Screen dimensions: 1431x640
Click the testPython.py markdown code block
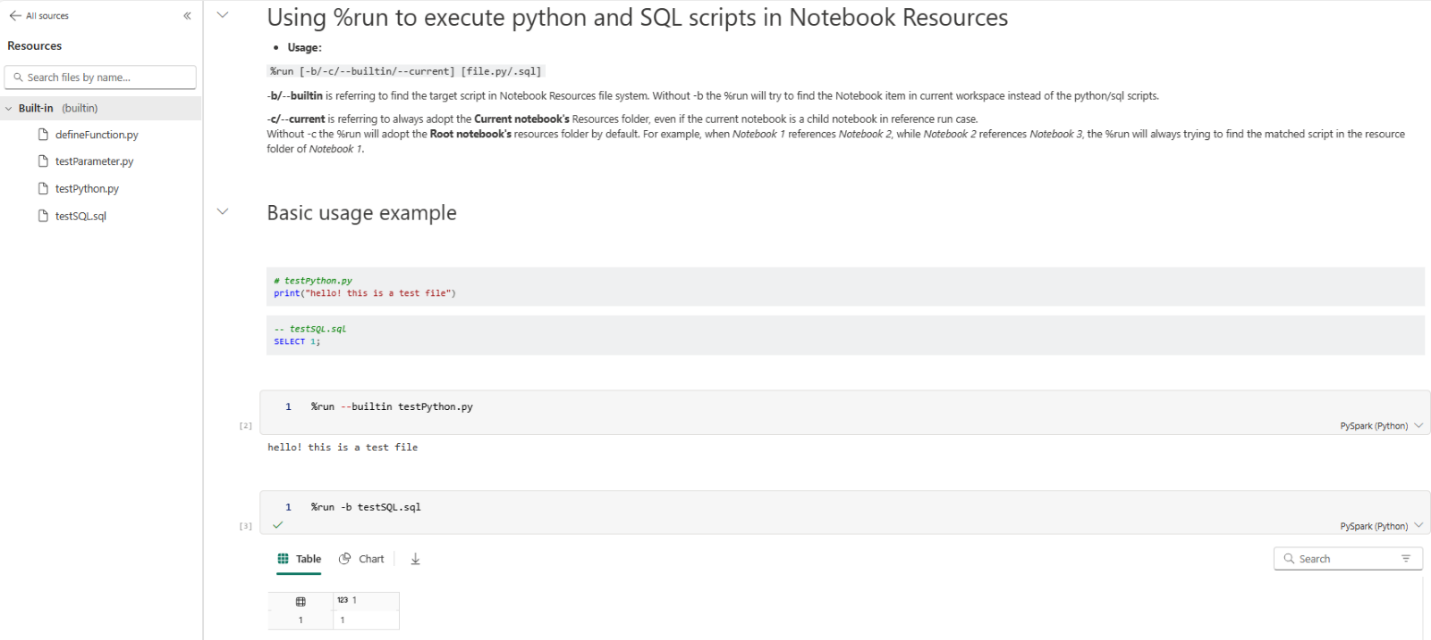[845, 287]
